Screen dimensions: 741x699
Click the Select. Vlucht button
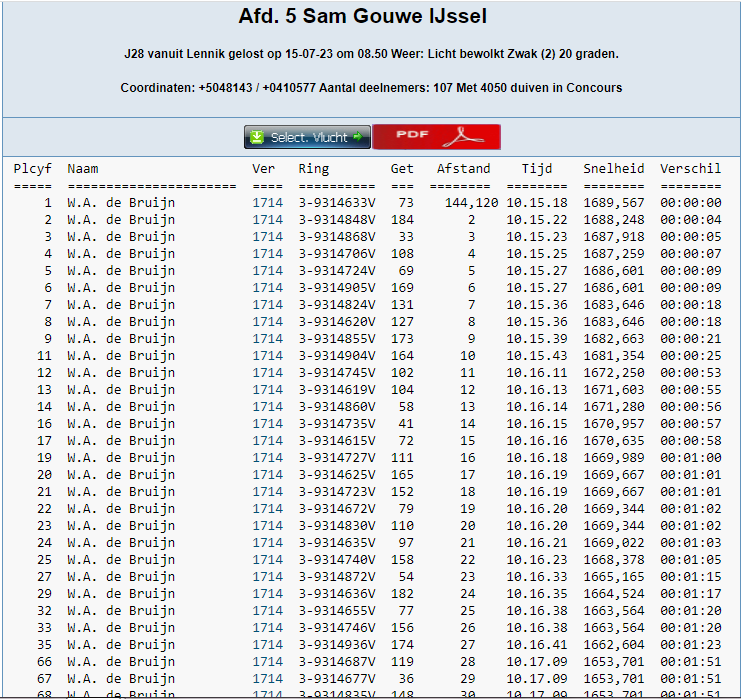(x=307, y=137)
